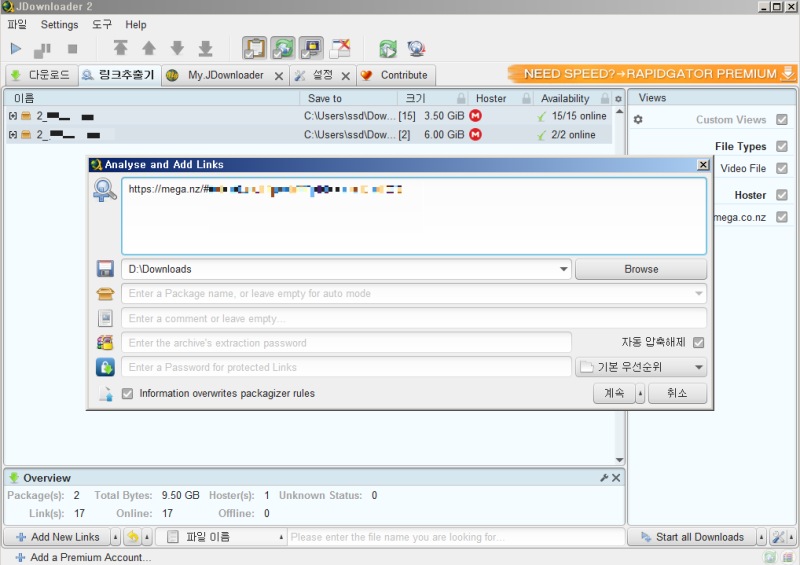Click the package name input field
800x565 pixels.
point(414,293)
